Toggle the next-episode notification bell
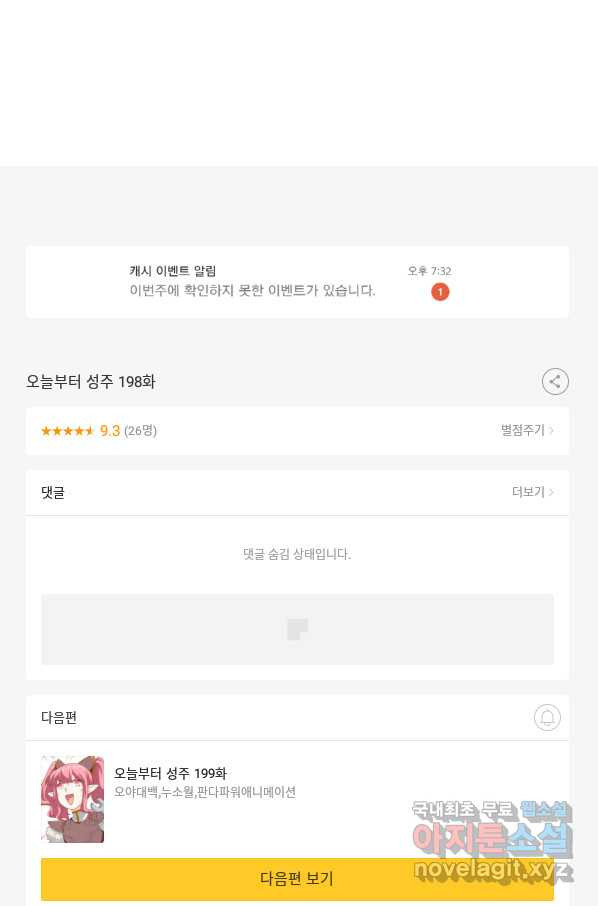 pyautogui.click(x=547, y=717)
